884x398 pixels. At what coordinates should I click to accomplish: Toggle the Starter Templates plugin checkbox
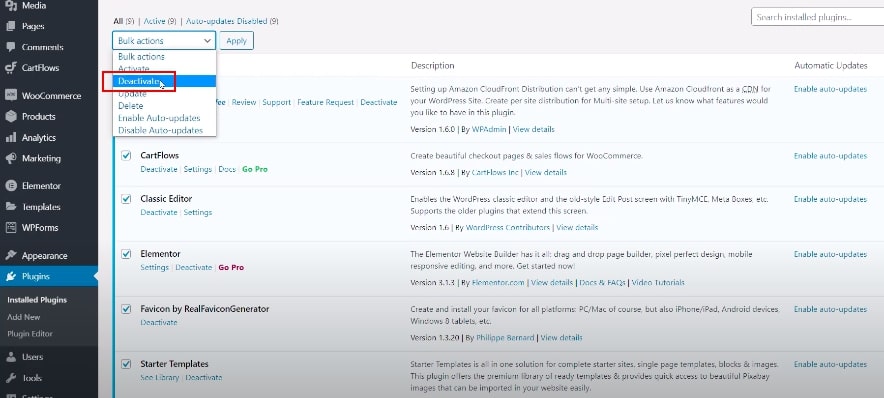pyautogui.click(x=126, y=364)
